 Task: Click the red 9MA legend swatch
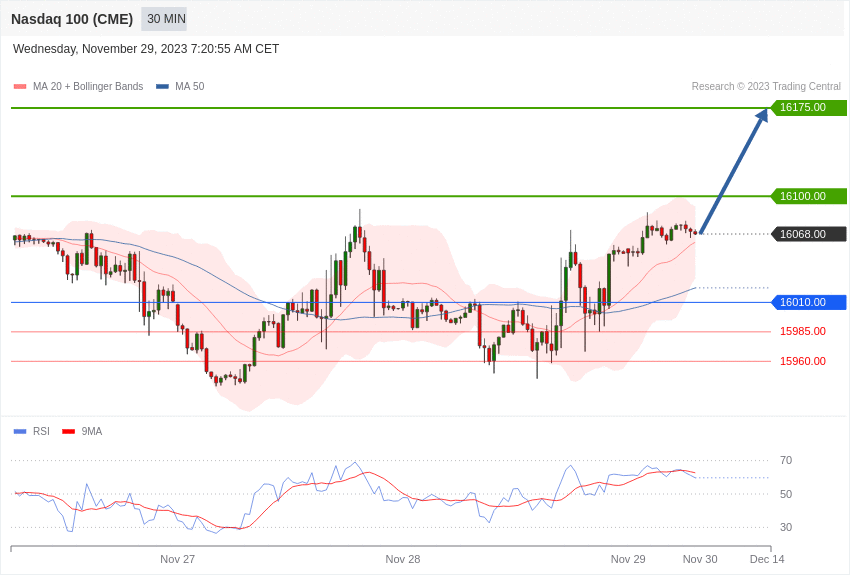point(68,432)
